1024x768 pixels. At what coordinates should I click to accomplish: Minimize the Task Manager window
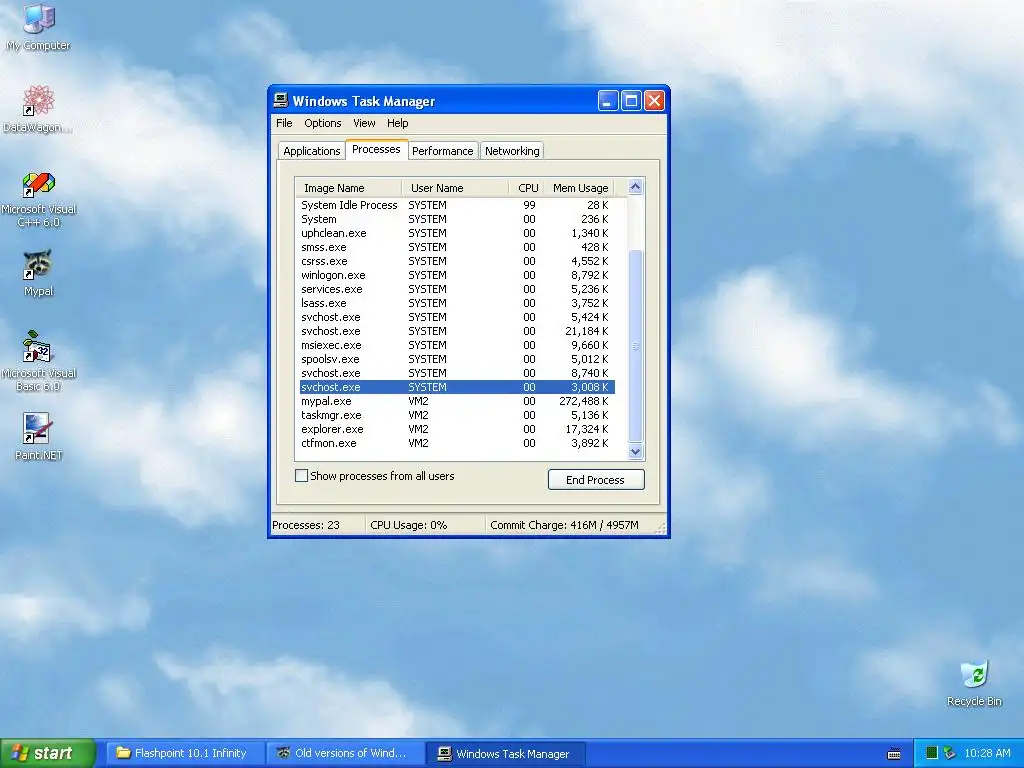pyautogui.click(x=607, y=101)
